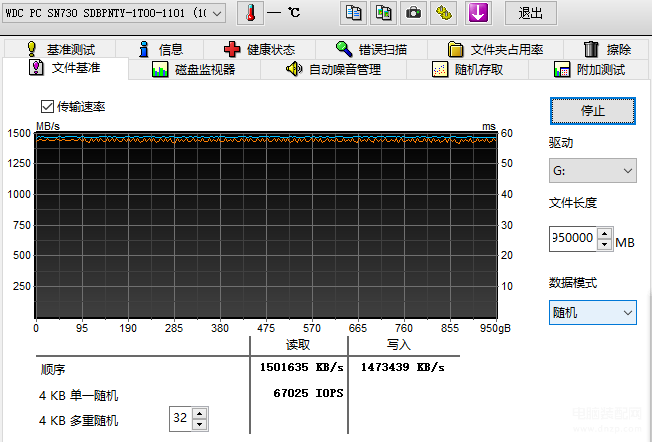Decrease file length with down arrow
The image size is (652, 442).
(605, 244)
